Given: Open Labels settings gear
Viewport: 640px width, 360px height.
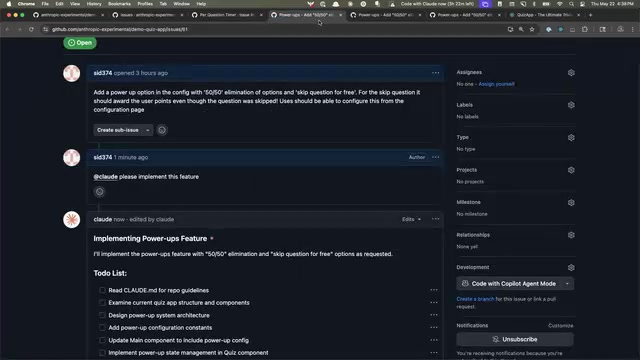Looking at the screenshot, I should [x=571, y=105].
